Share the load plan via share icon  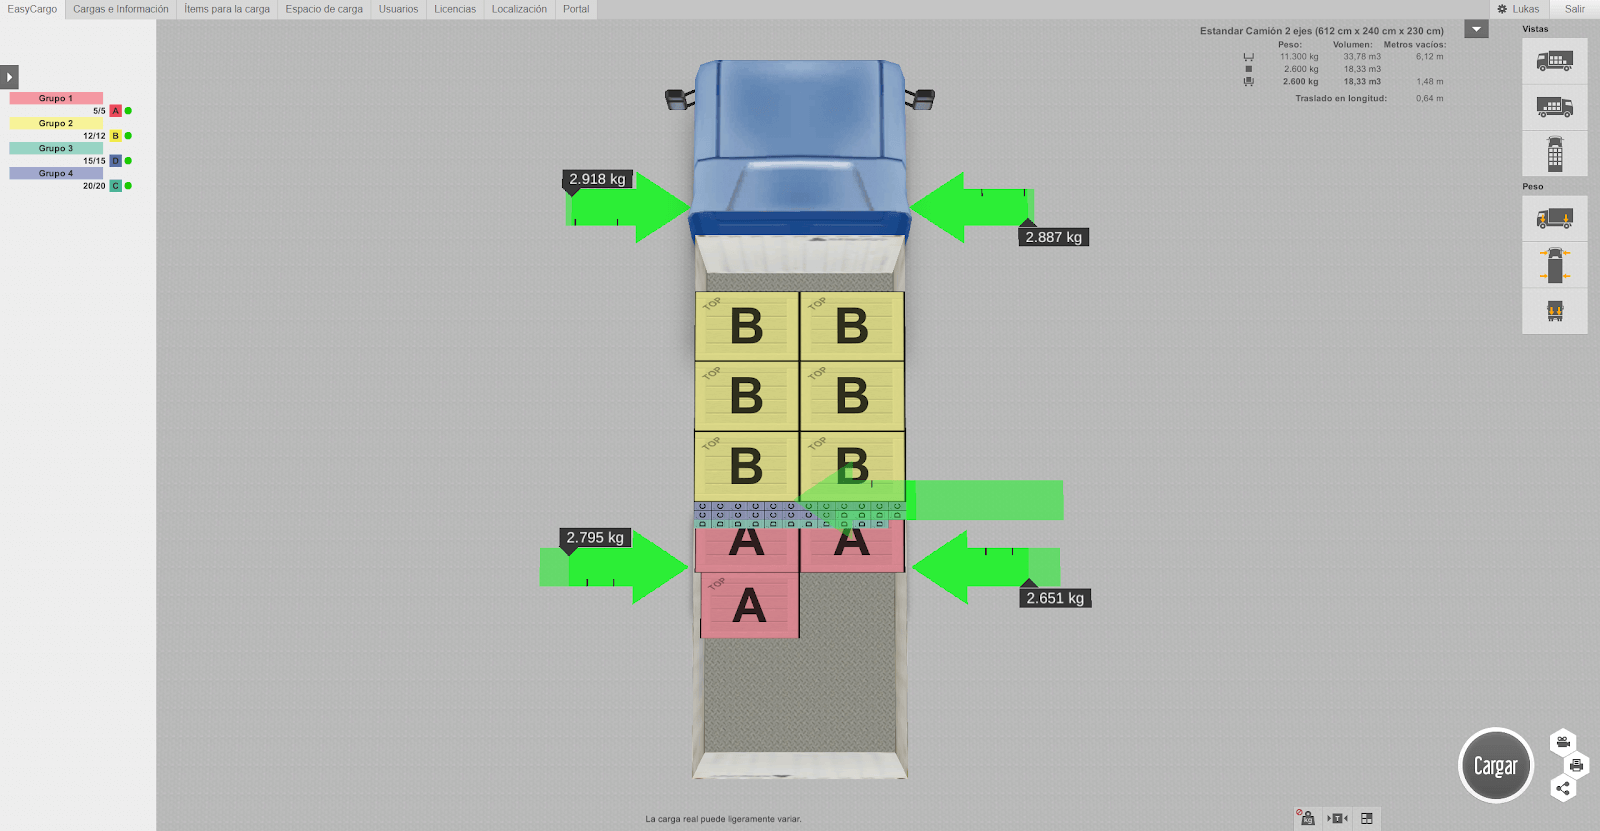[1563, 788]
